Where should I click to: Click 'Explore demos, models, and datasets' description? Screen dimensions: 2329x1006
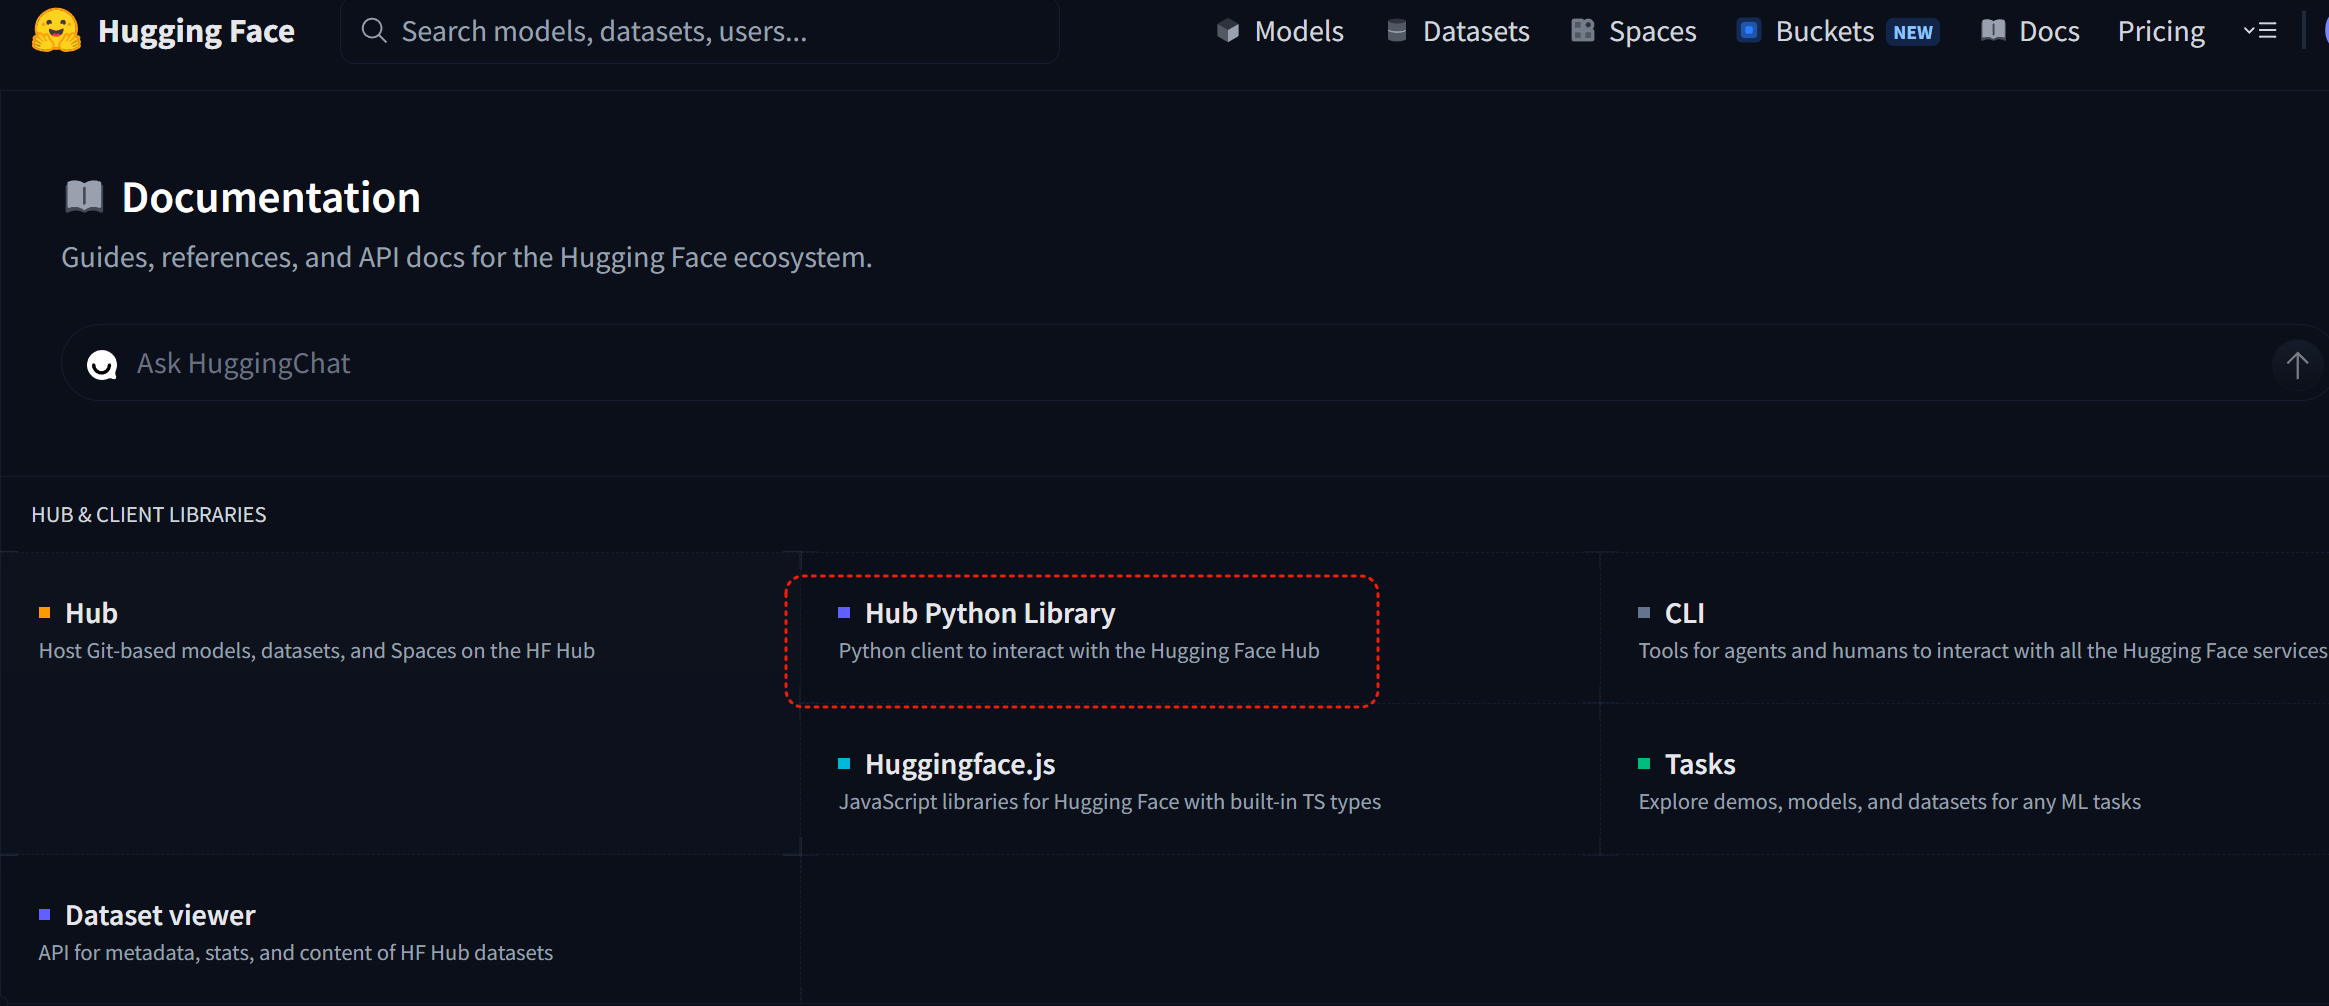[x=1890, y=802]
